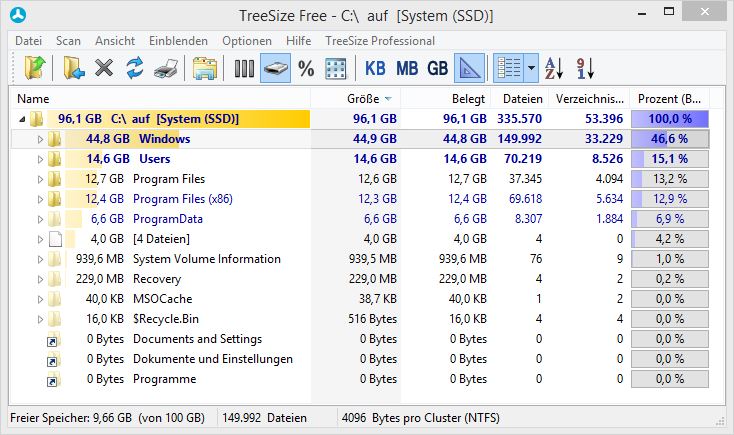Select the ProgramData row
The height and width of the screenshot is (435, 734).
point(360,219)
